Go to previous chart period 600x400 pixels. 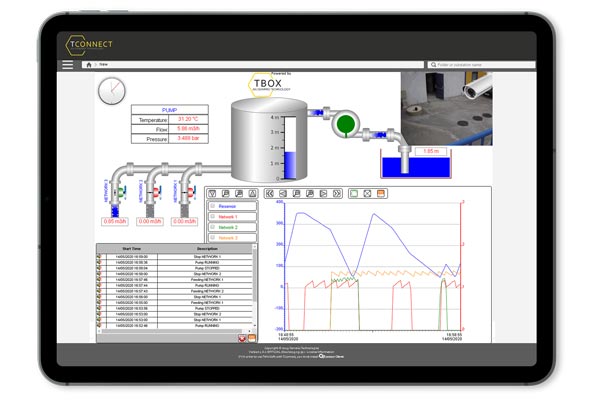(x=283, y=194)
